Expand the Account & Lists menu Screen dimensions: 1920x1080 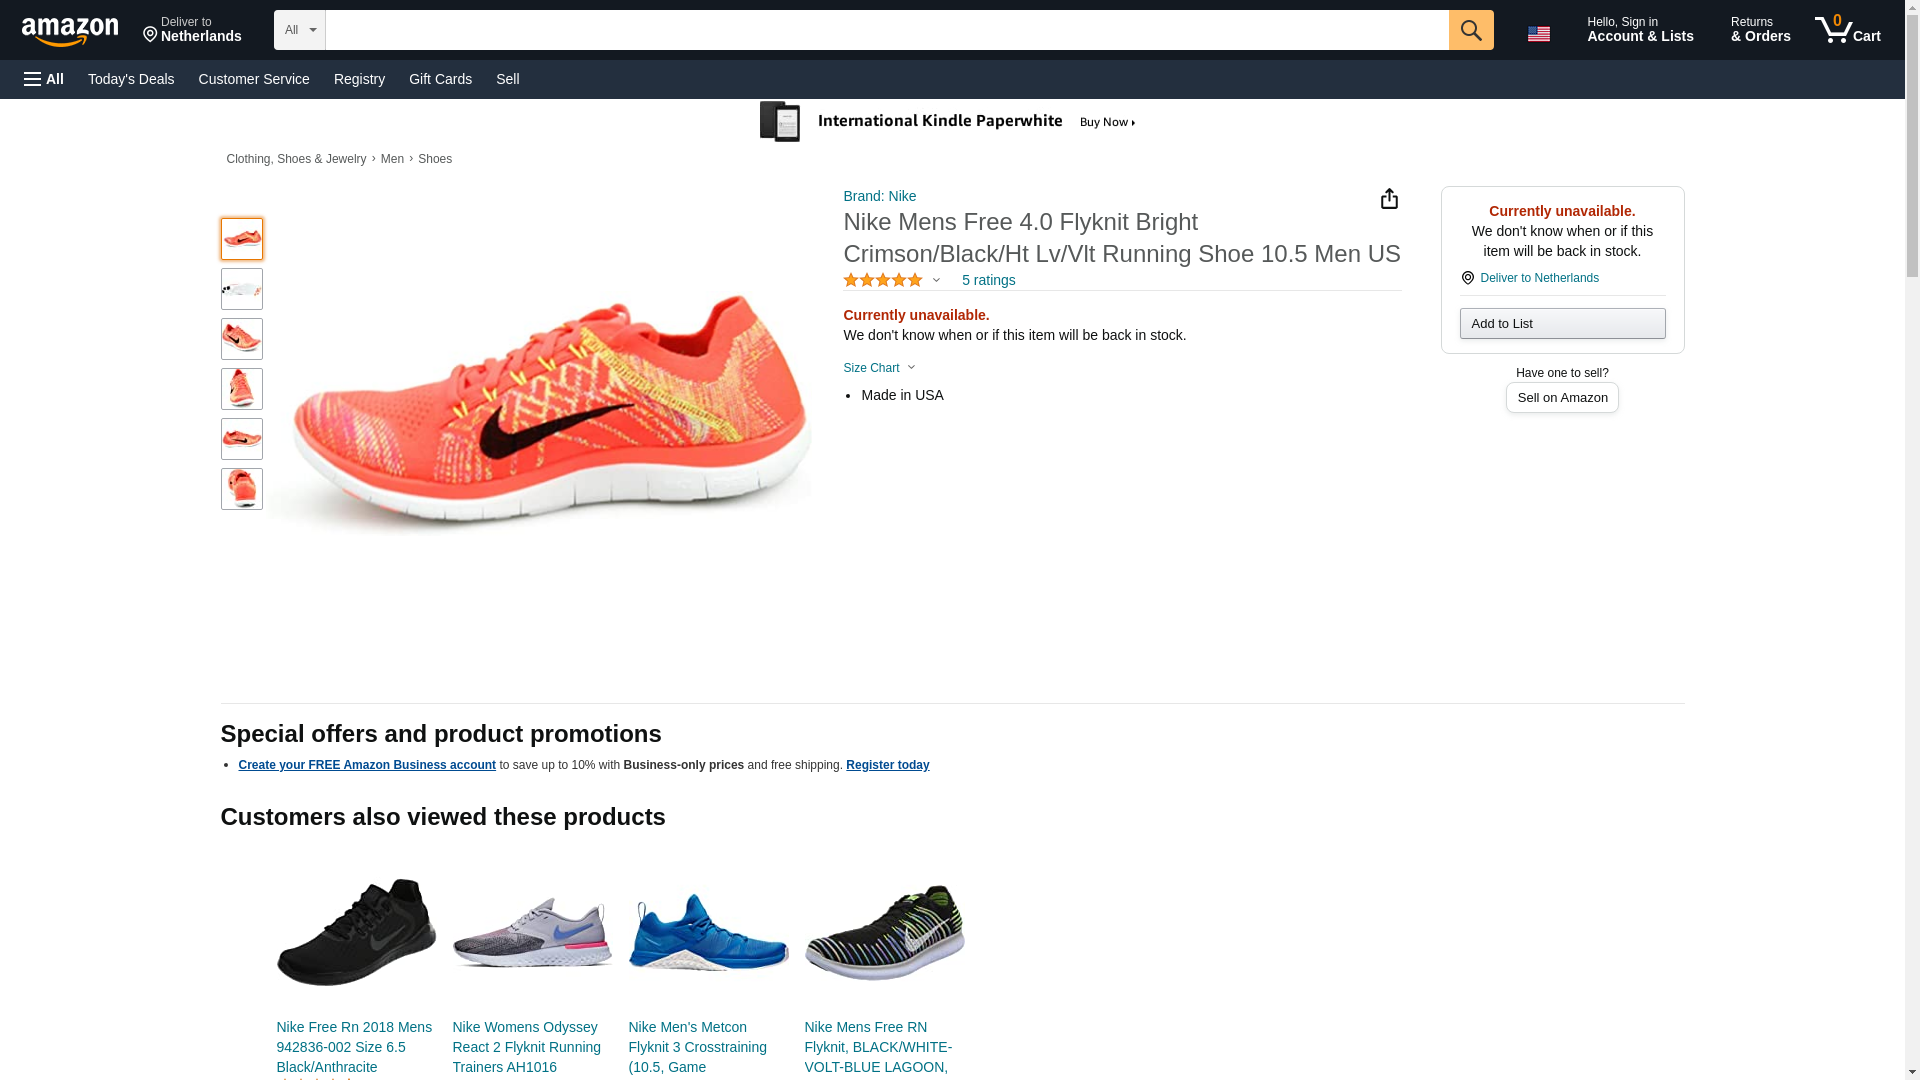[x=1640, y=30]
